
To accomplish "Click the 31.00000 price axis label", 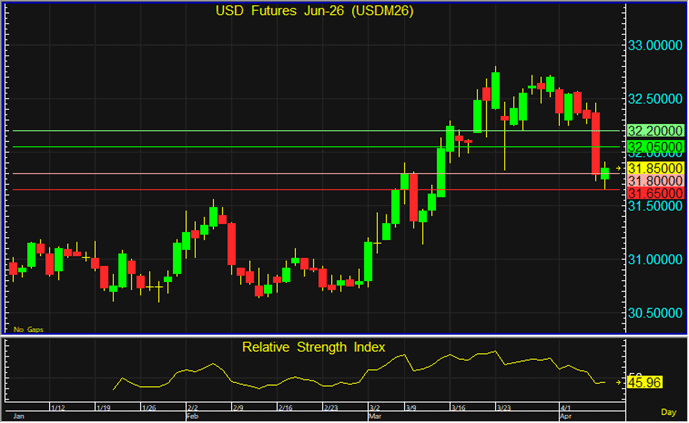I will point(655,259).
